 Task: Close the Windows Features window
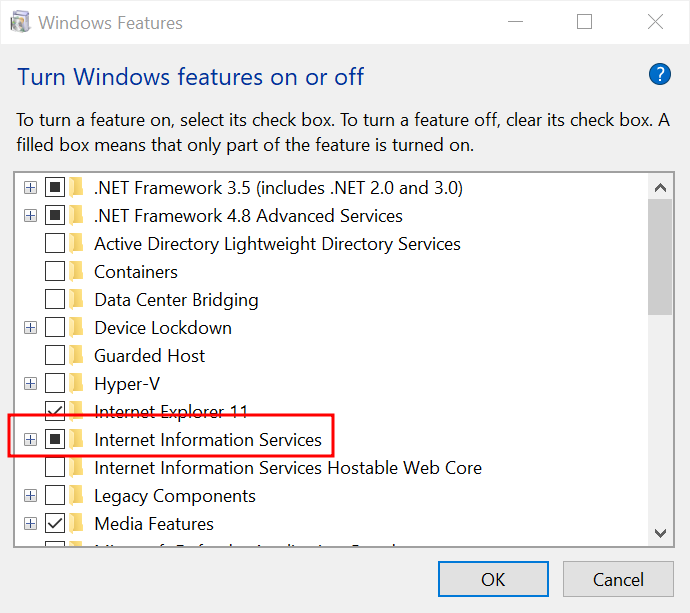pos(655,22)
